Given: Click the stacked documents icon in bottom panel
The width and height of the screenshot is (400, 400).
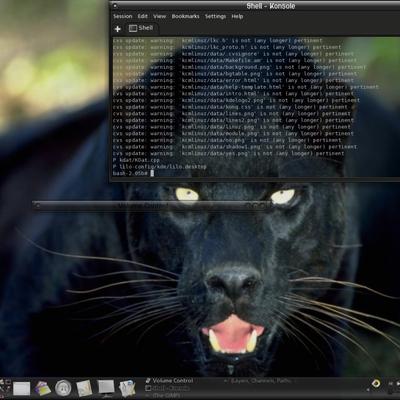Looking at the screenshot, I should (127, 388).
